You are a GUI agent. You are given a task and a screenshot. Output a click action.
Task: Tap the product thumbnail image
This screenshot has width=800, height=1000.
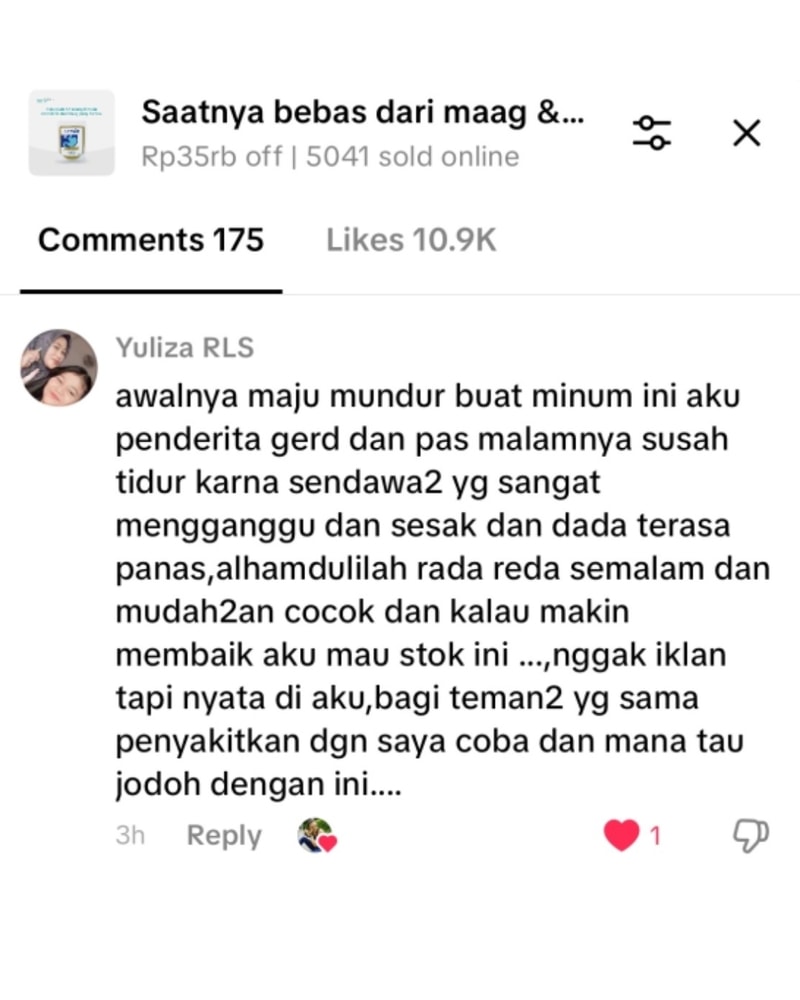tap(71, 133)
